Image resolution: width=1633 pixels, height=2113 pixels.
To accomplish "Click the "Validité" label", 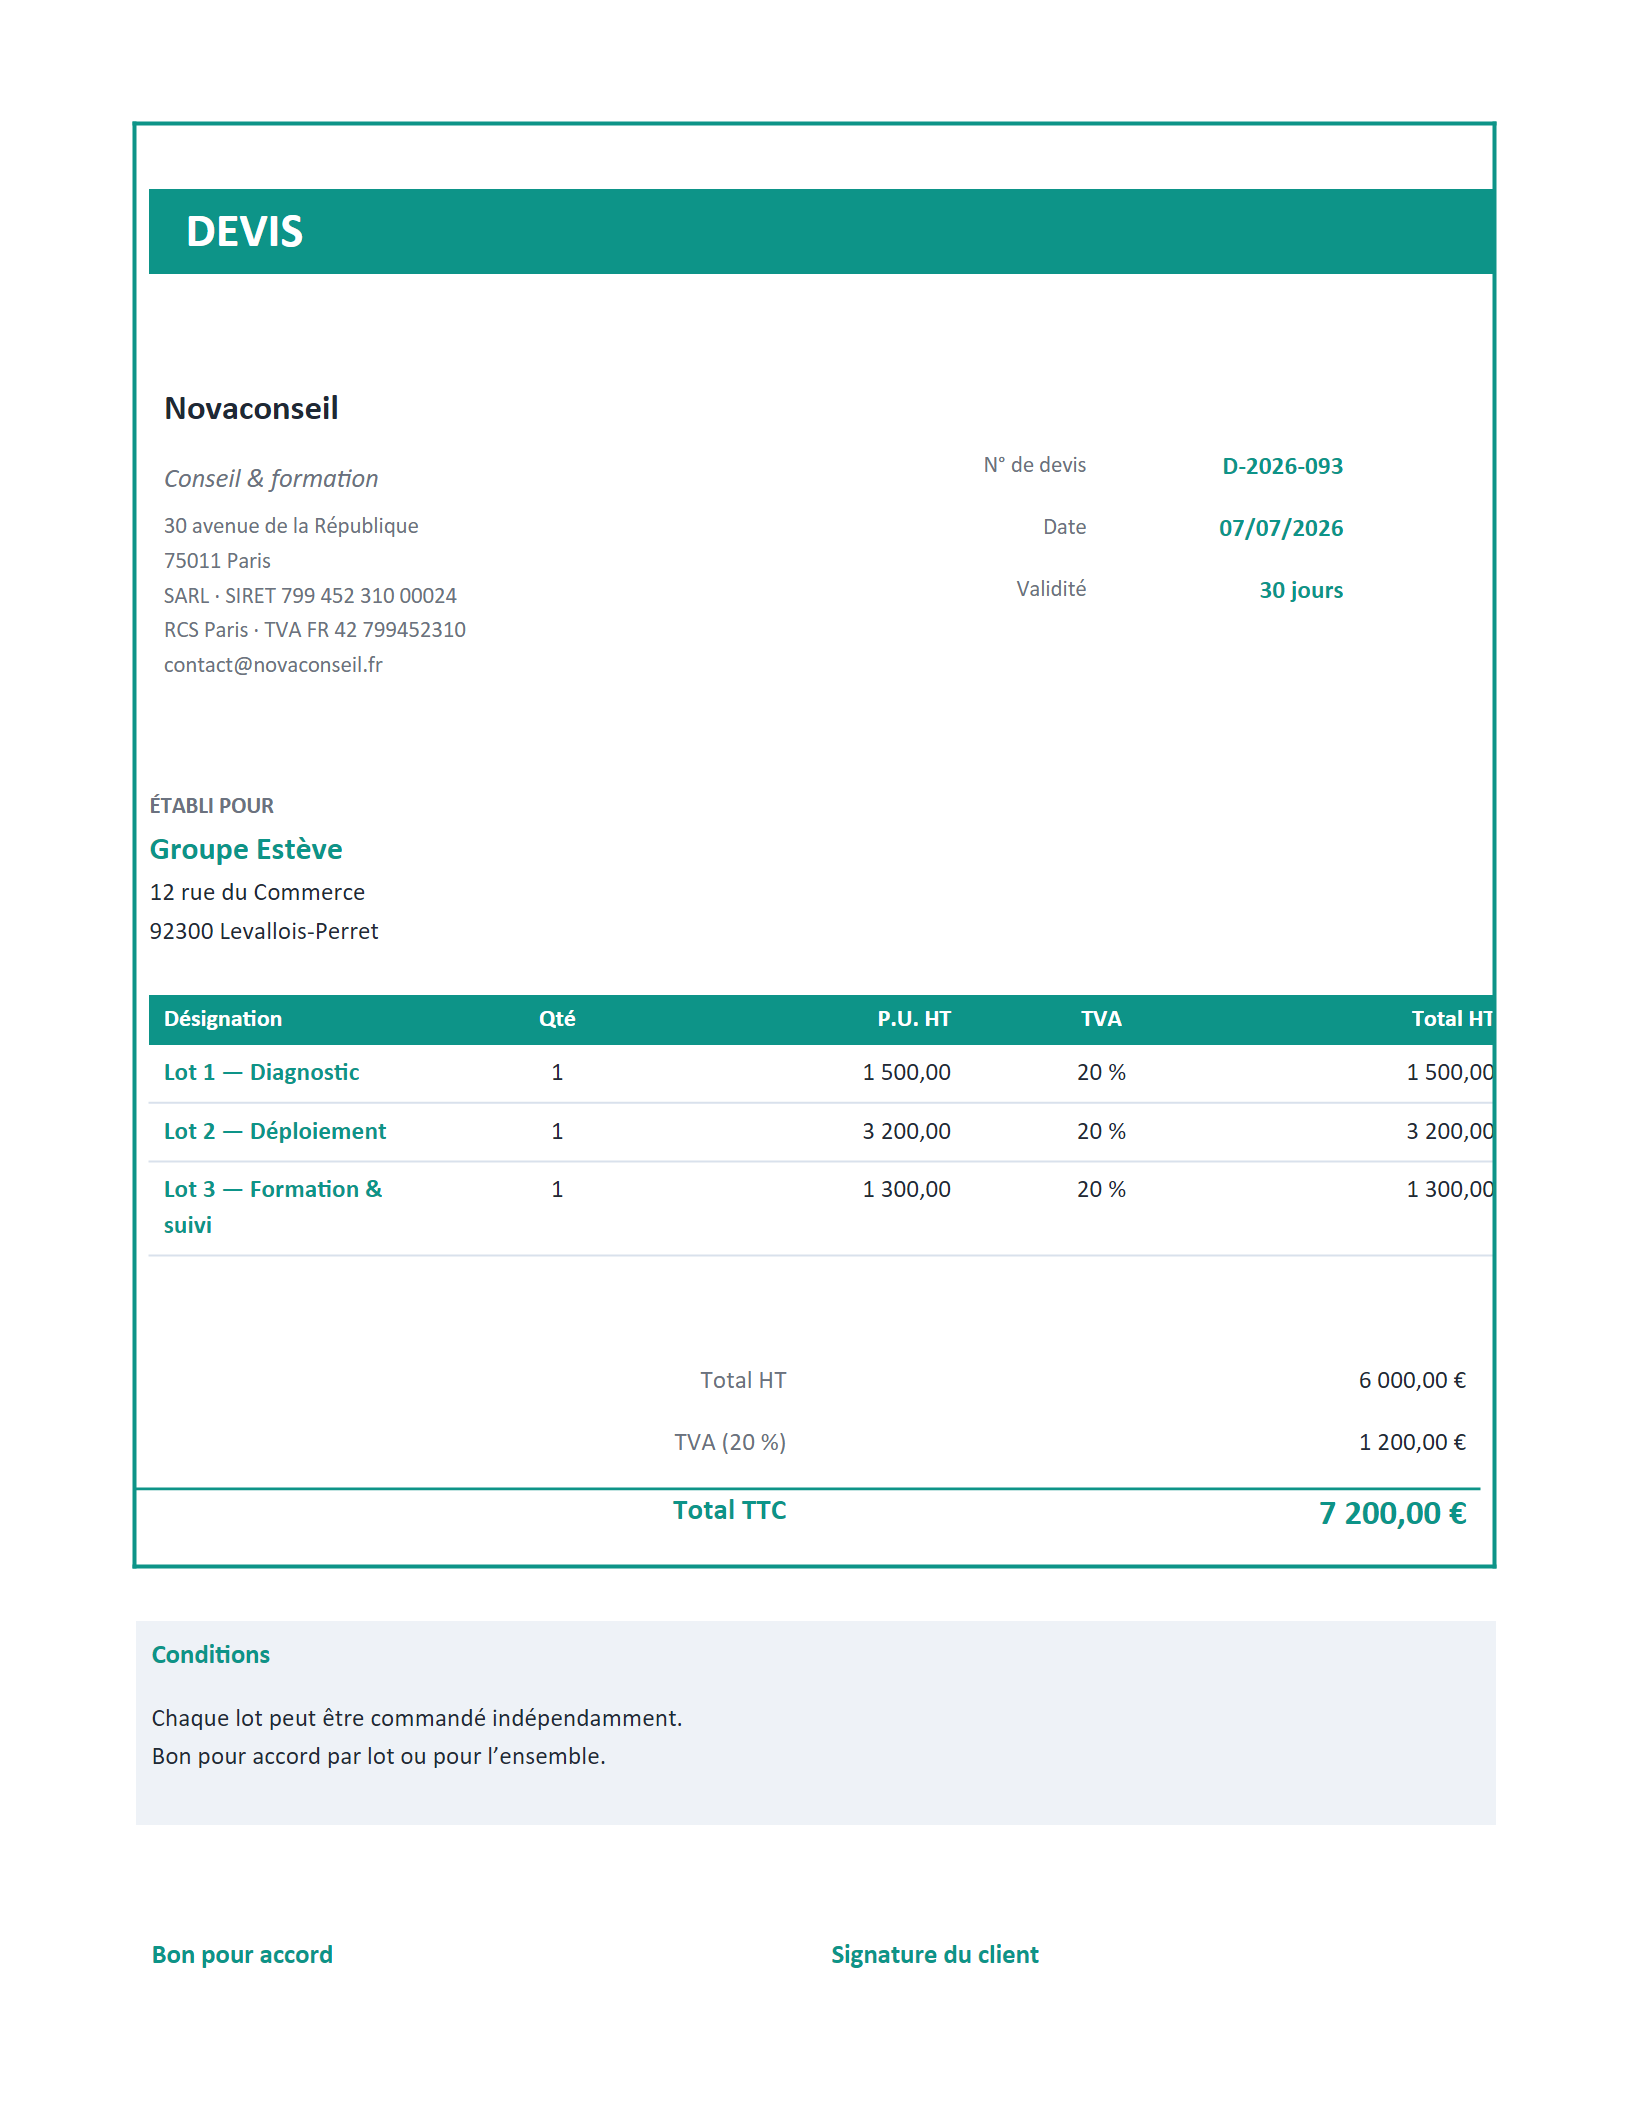I will tap(1051, 589).
